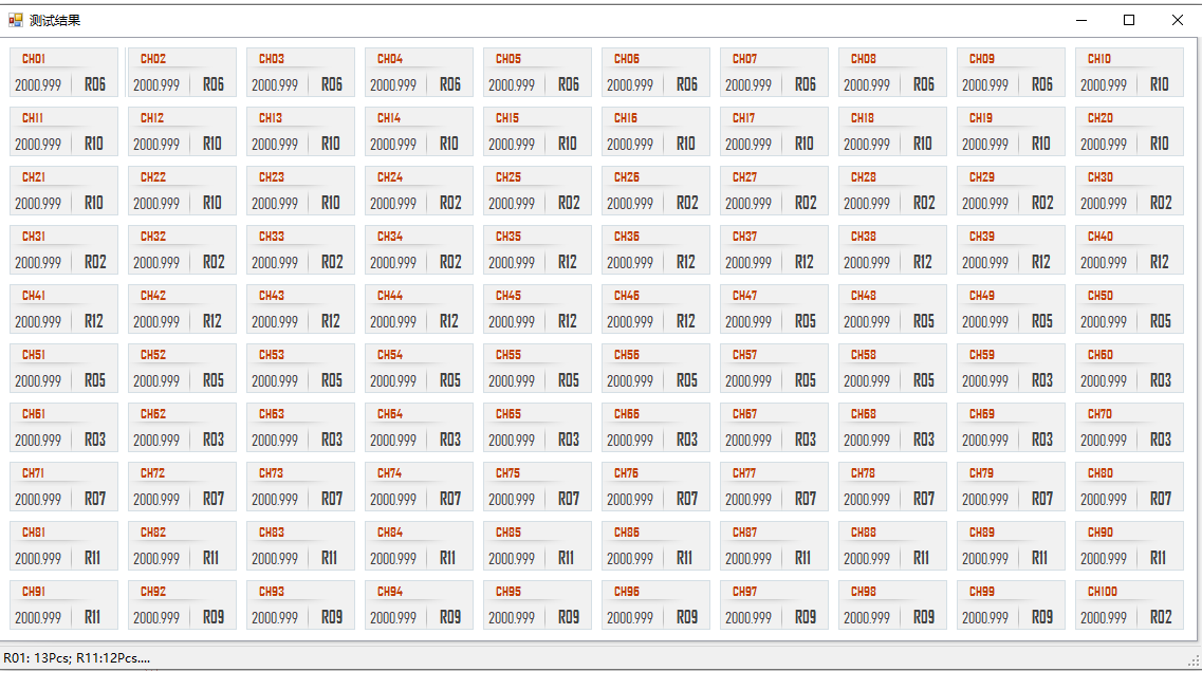Viewport: 1204px width, 673px height.
Task: Click the application icon in the title bar
Action: pos(16,20)
